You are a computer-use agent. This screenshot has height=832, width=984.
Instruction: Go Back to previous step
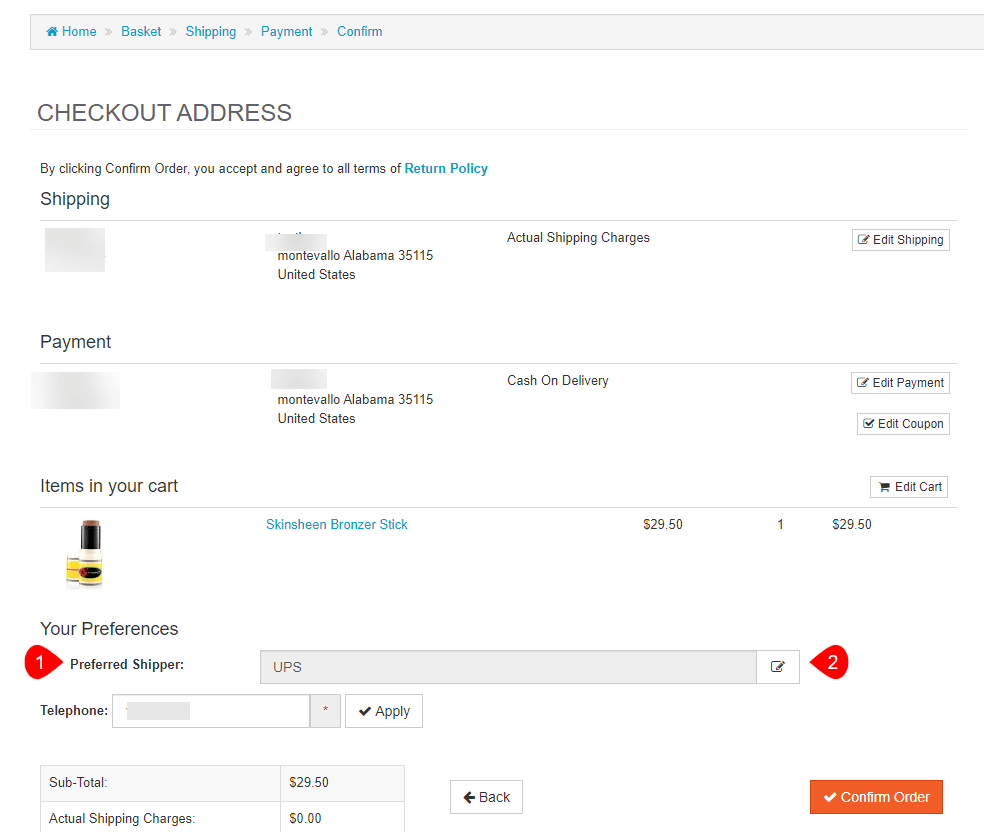click(x=486, y=797)
